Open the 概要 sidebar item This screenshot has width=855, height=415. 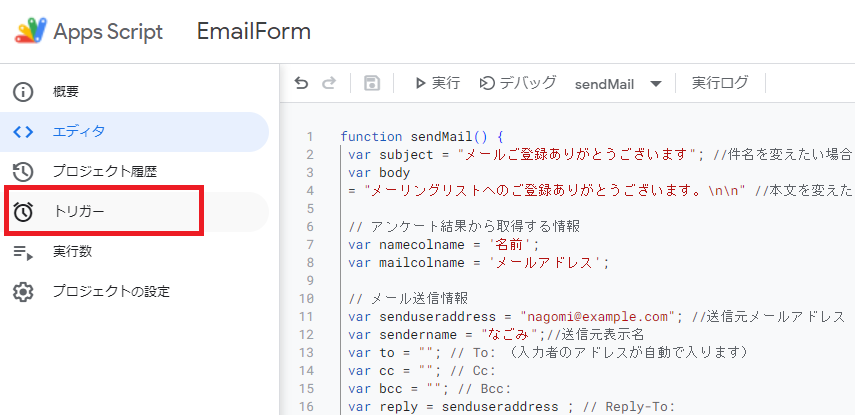(x=66, y=92)
